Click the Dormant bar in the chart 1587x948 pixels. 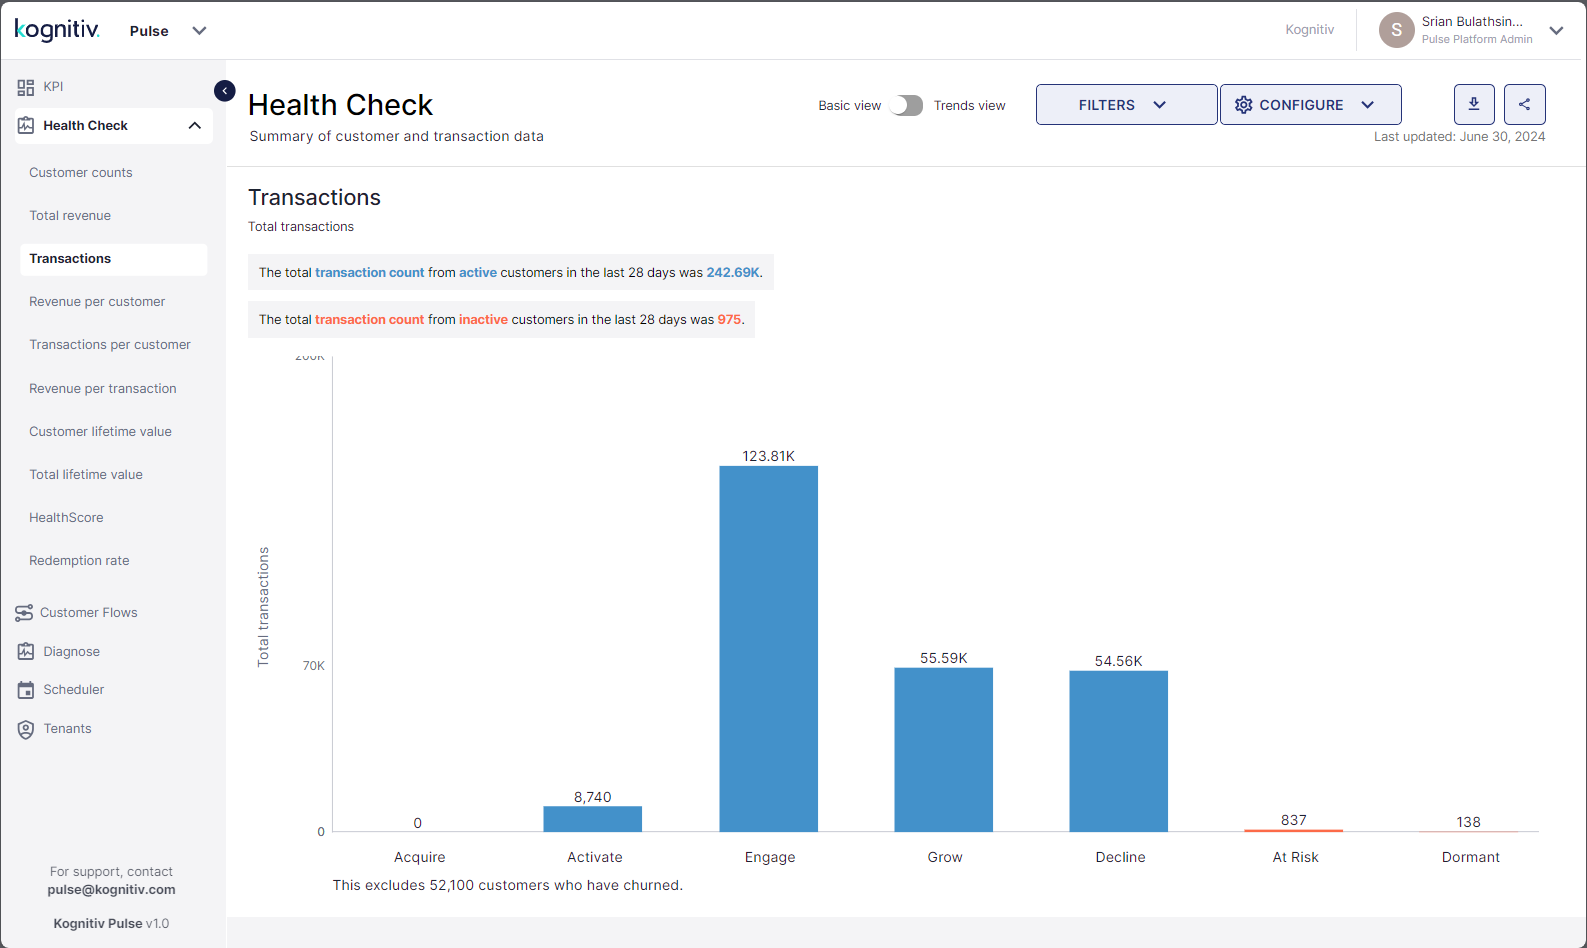point(1469,831)
